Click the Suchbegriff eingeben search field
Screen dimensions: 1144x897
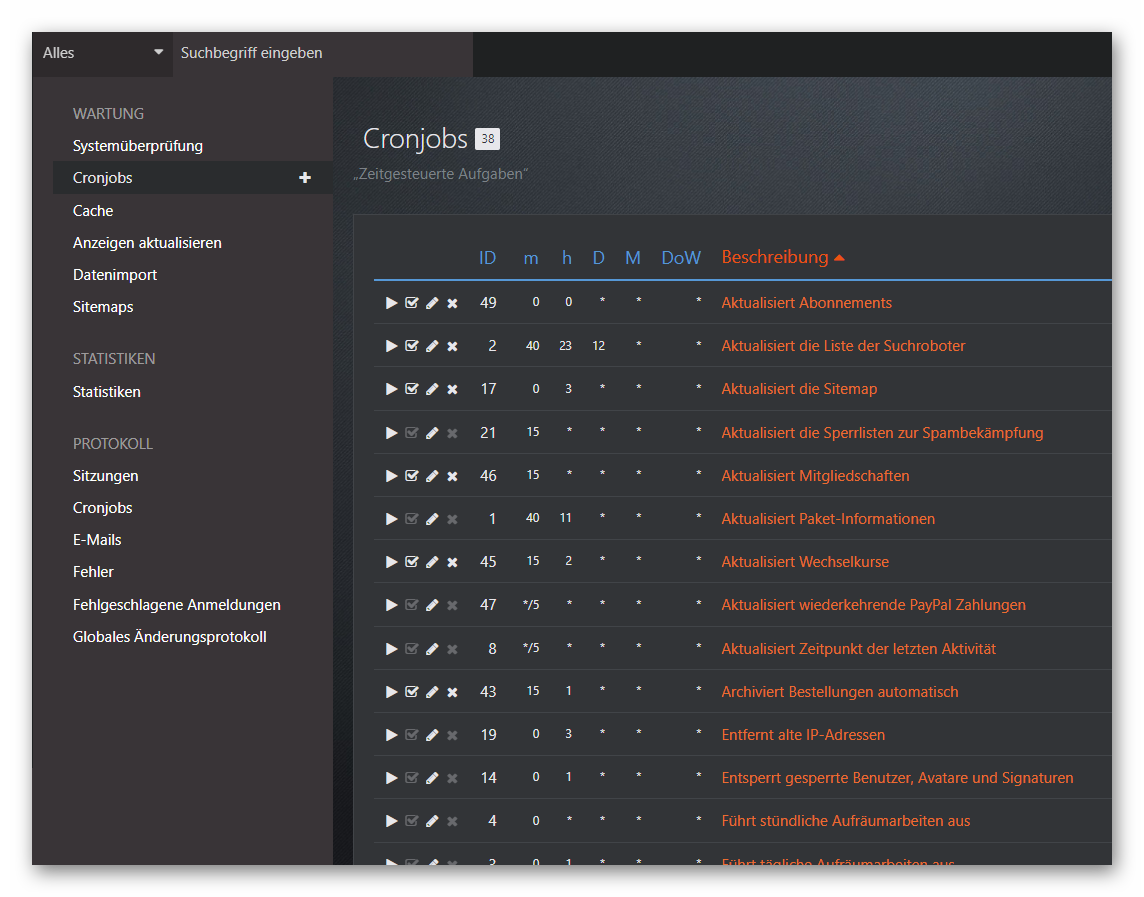[322, 53]
